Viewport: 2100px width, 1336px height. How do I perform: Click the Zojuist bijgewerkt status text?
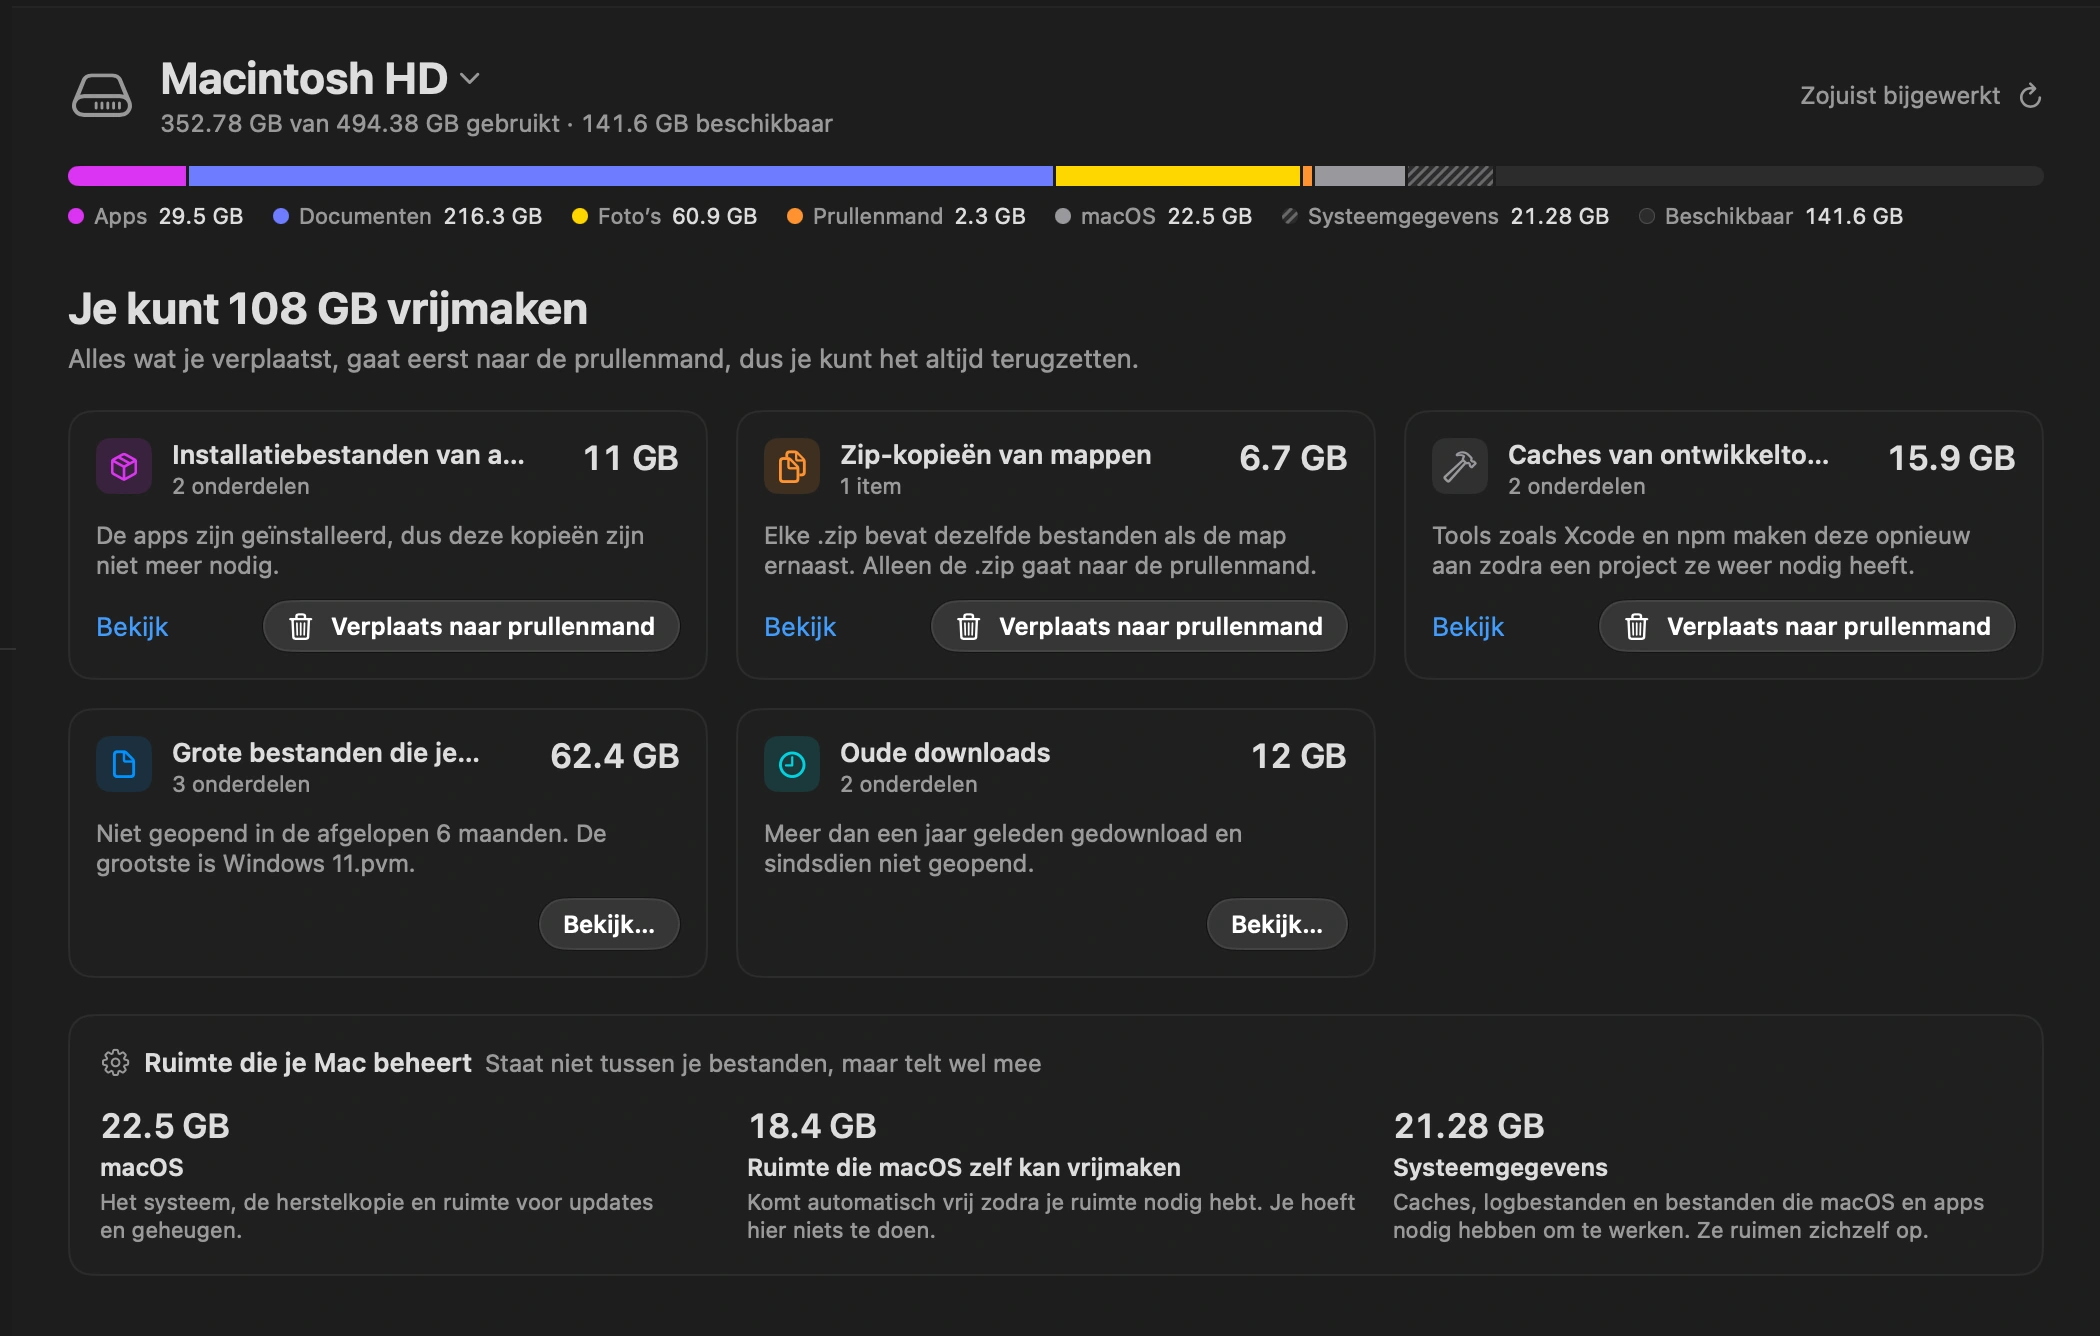pyautogui.click(x=1900, y=96)
